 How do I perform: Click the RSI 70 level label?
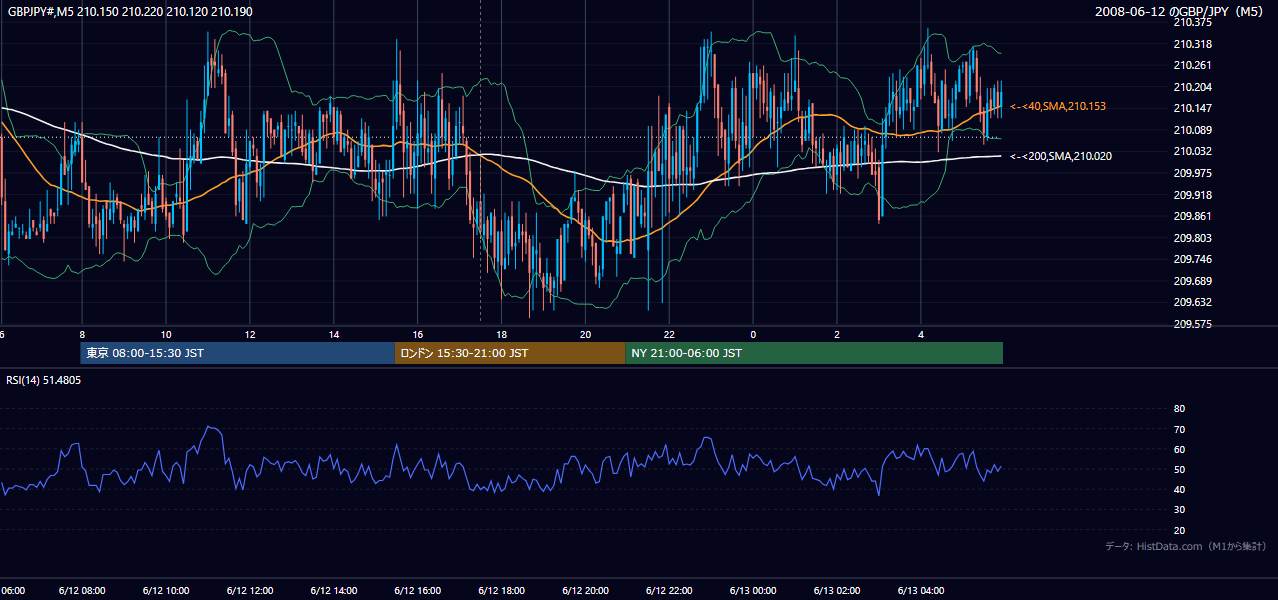[x=1179, y=429]
